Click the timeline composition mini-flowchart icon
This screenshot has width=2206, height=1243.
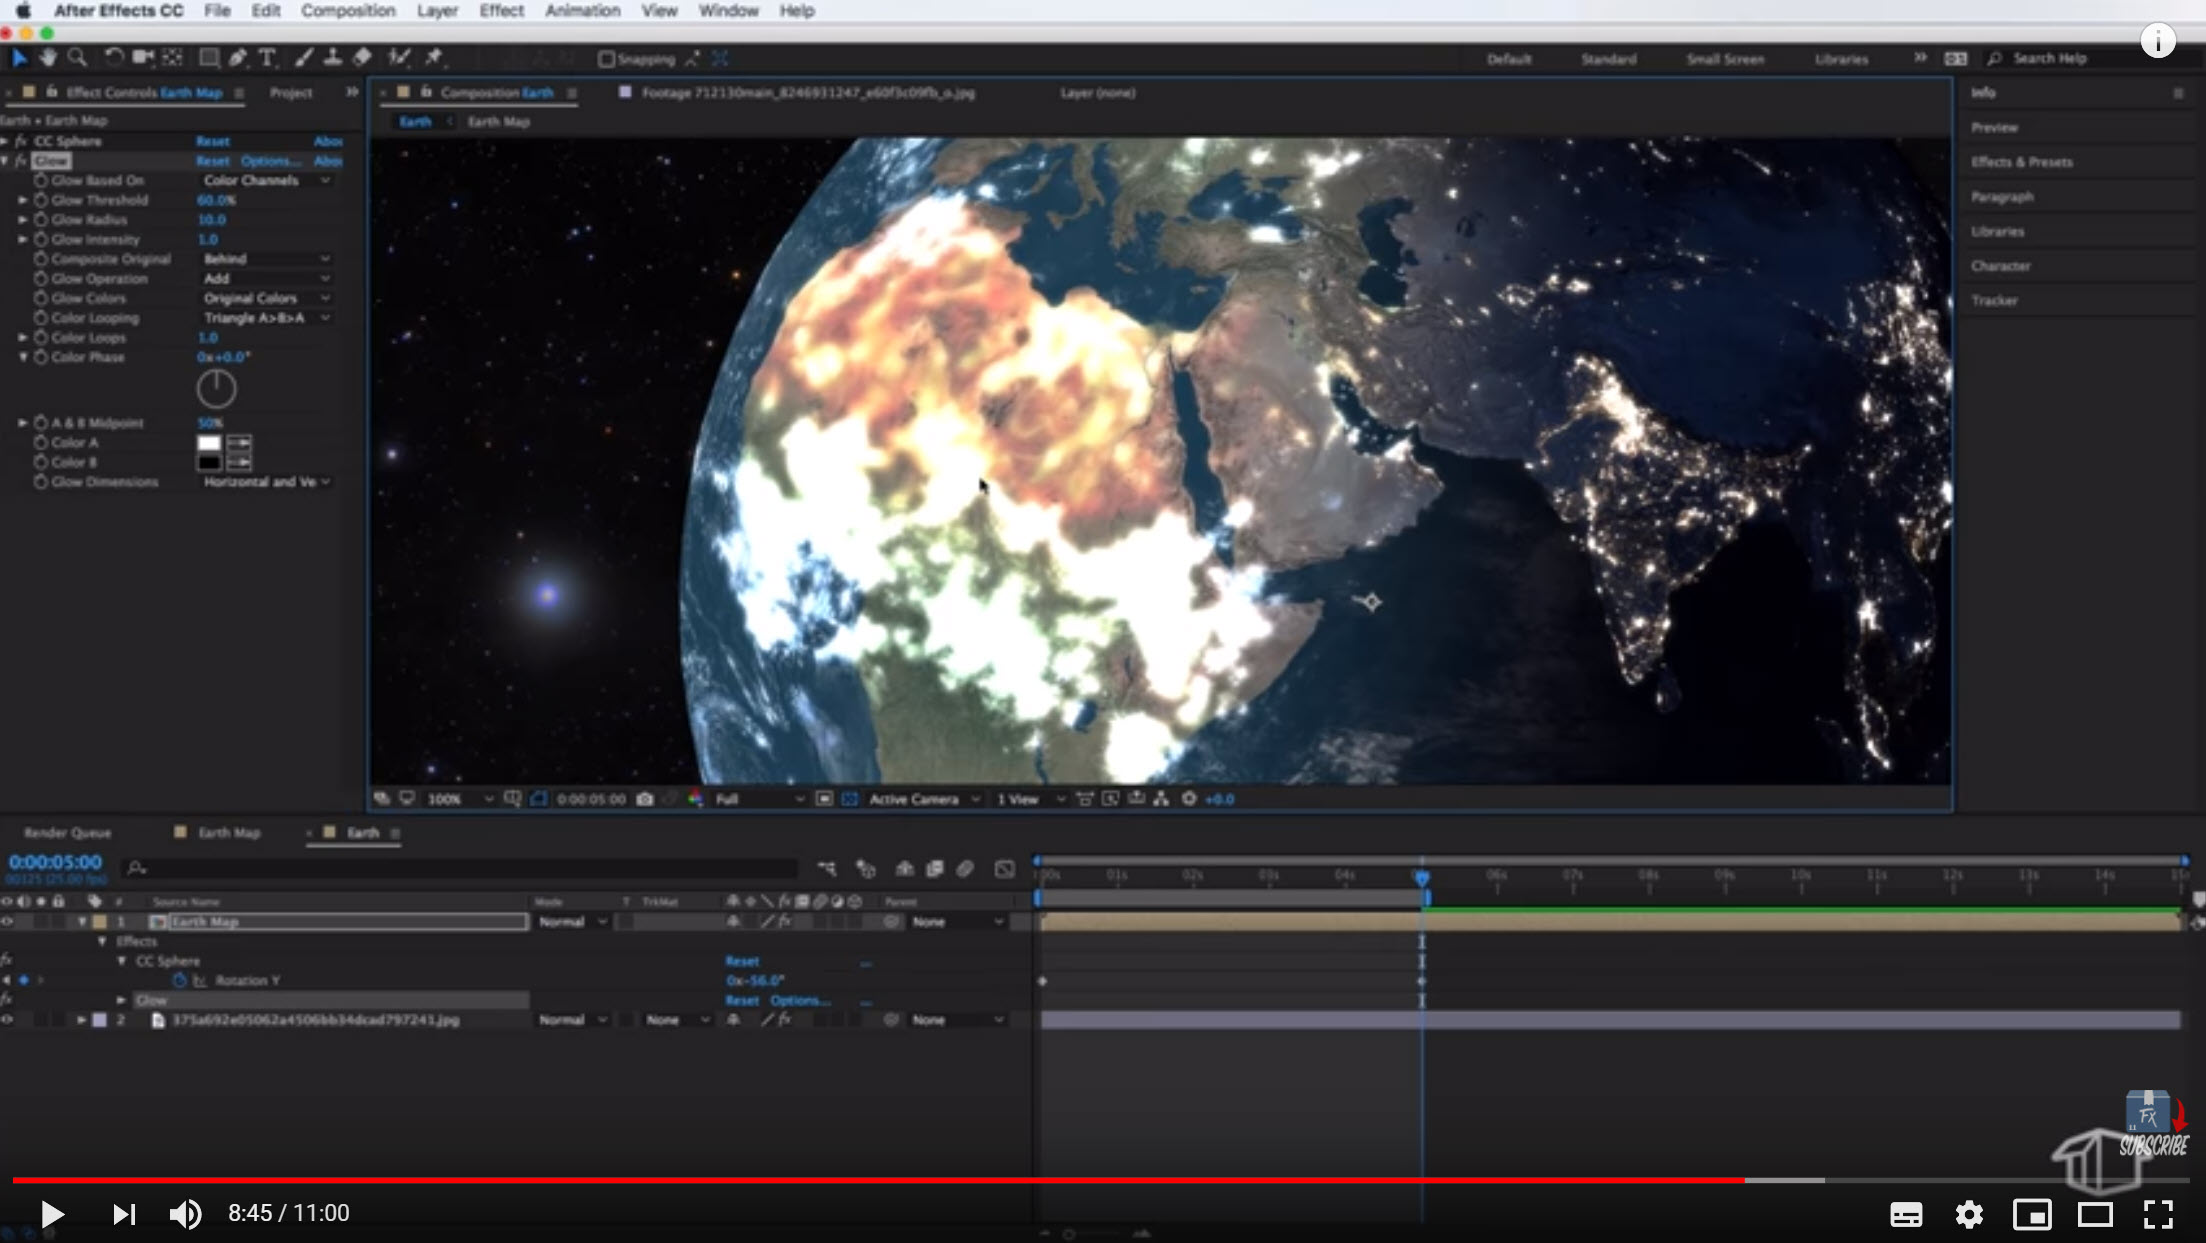[x=827, y=869]
